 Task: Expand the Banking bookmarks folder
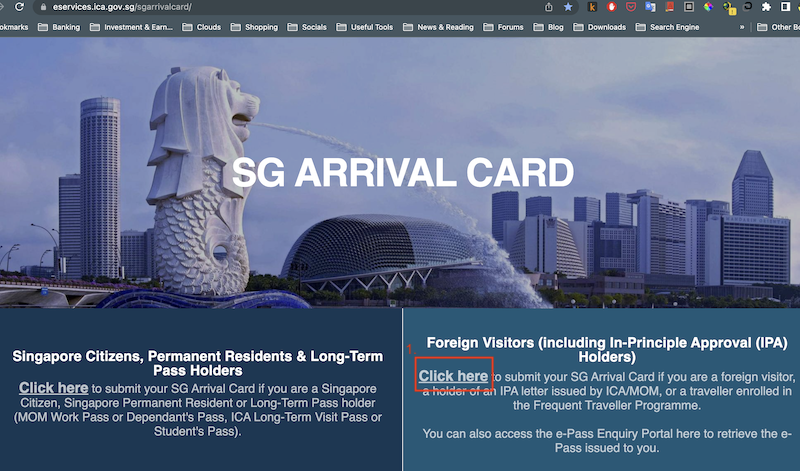[58, 27]
